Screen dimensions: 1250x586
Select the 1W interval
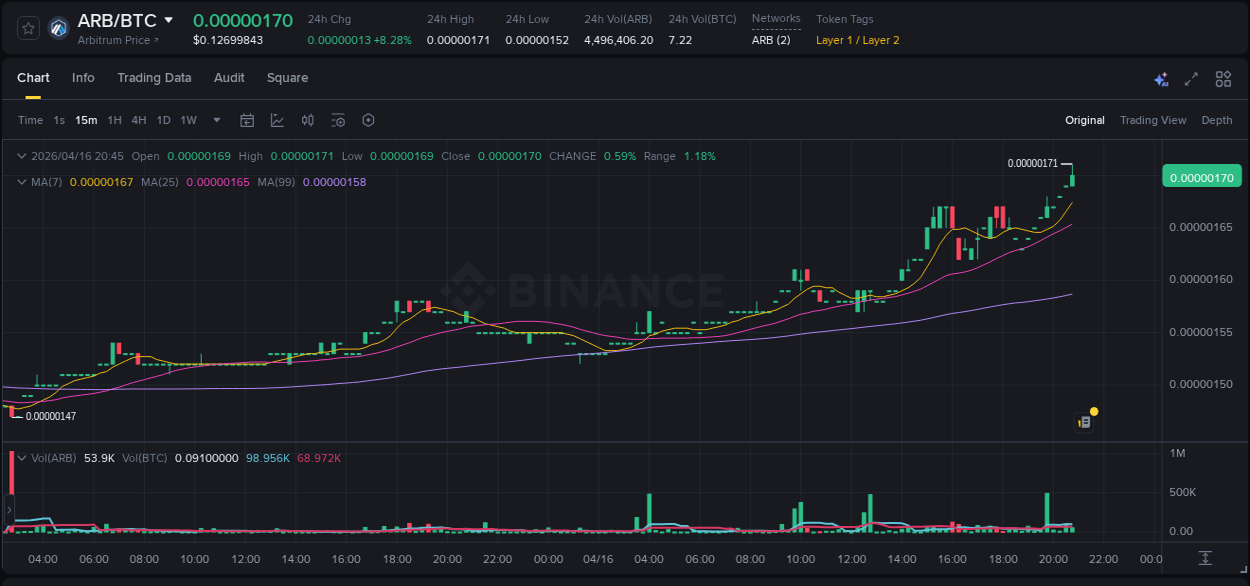188,120
